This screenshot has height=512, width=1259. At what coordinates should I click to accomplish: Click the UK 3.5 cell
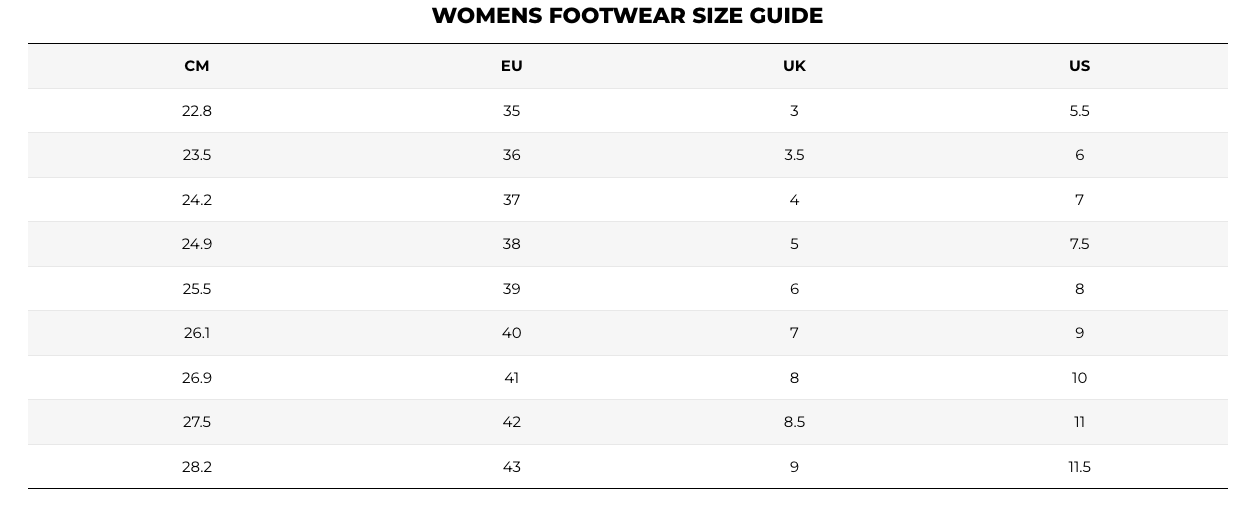[x=794, y=155]
